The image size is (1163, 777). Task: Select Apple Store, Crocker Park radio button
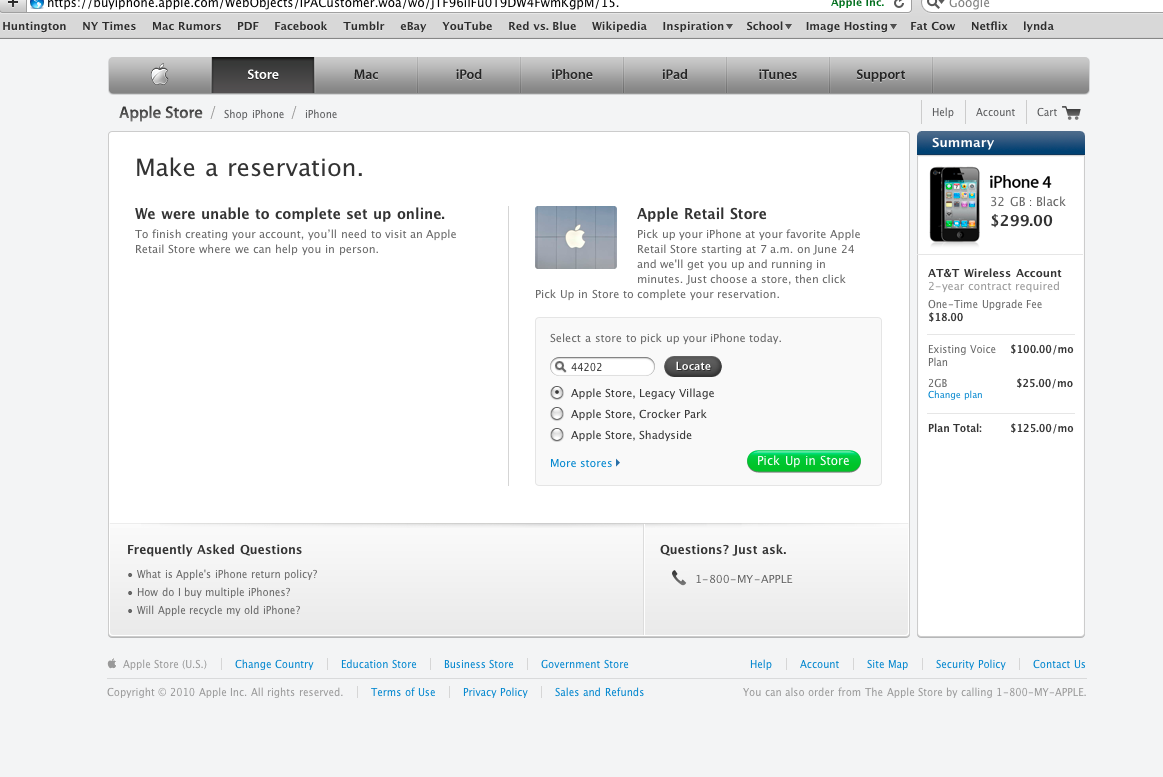[x=557, y=414]
